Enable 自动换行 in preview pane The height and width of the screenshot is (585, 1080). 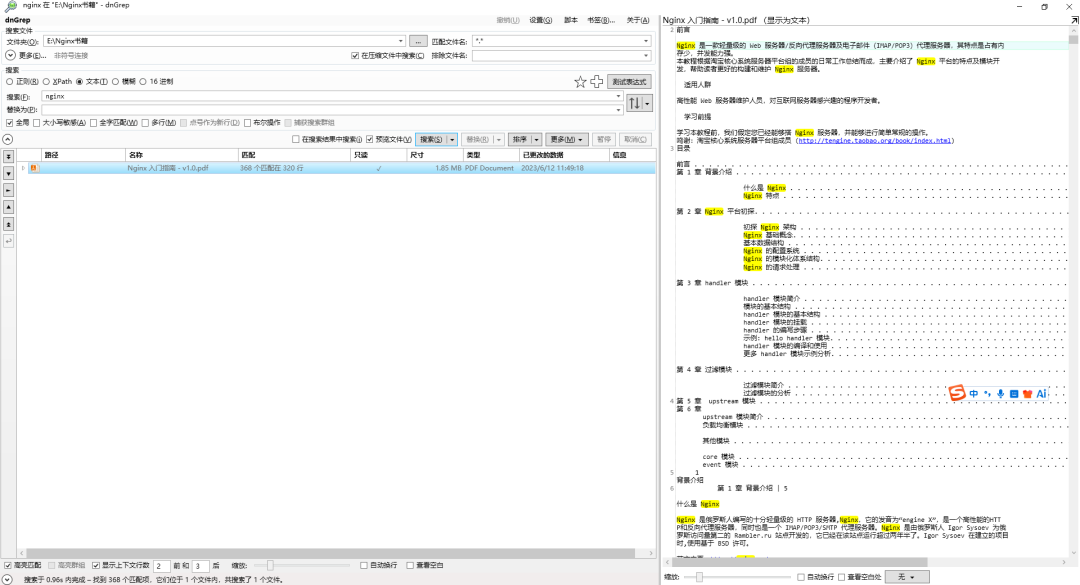(800, 577)
